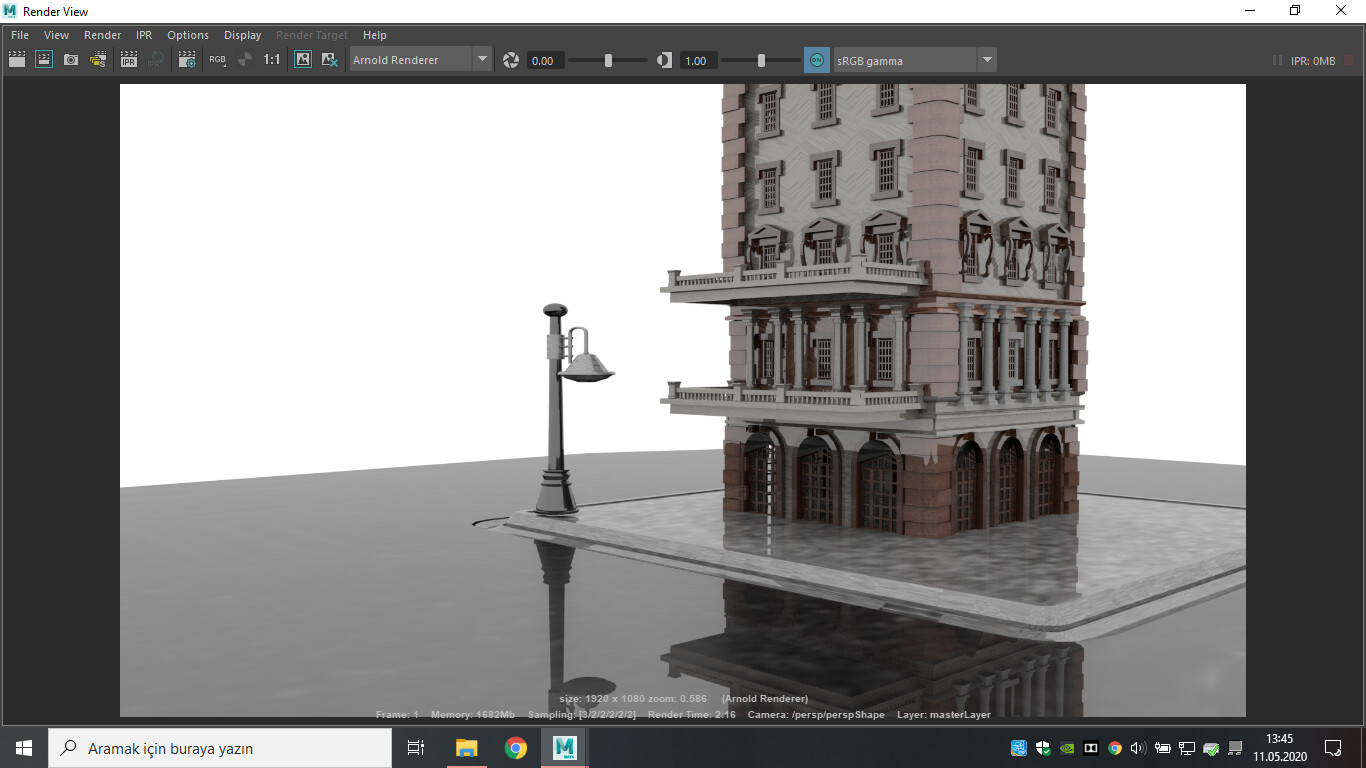Click the gamma value field showing 1.00
This screenshot has height=768, width=1366.
click(x=697, y=61)
